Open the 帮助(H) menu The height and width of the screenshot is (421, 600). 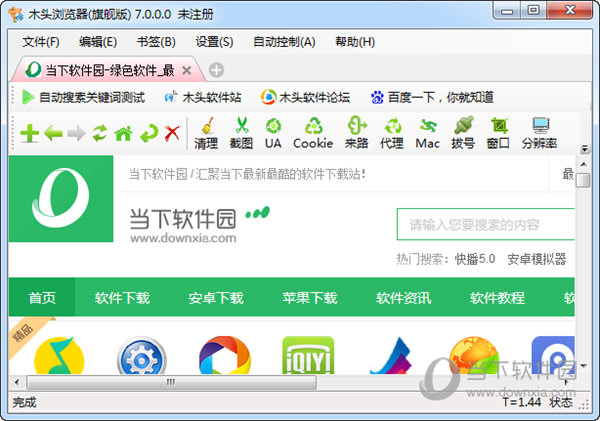coord(355,41)
